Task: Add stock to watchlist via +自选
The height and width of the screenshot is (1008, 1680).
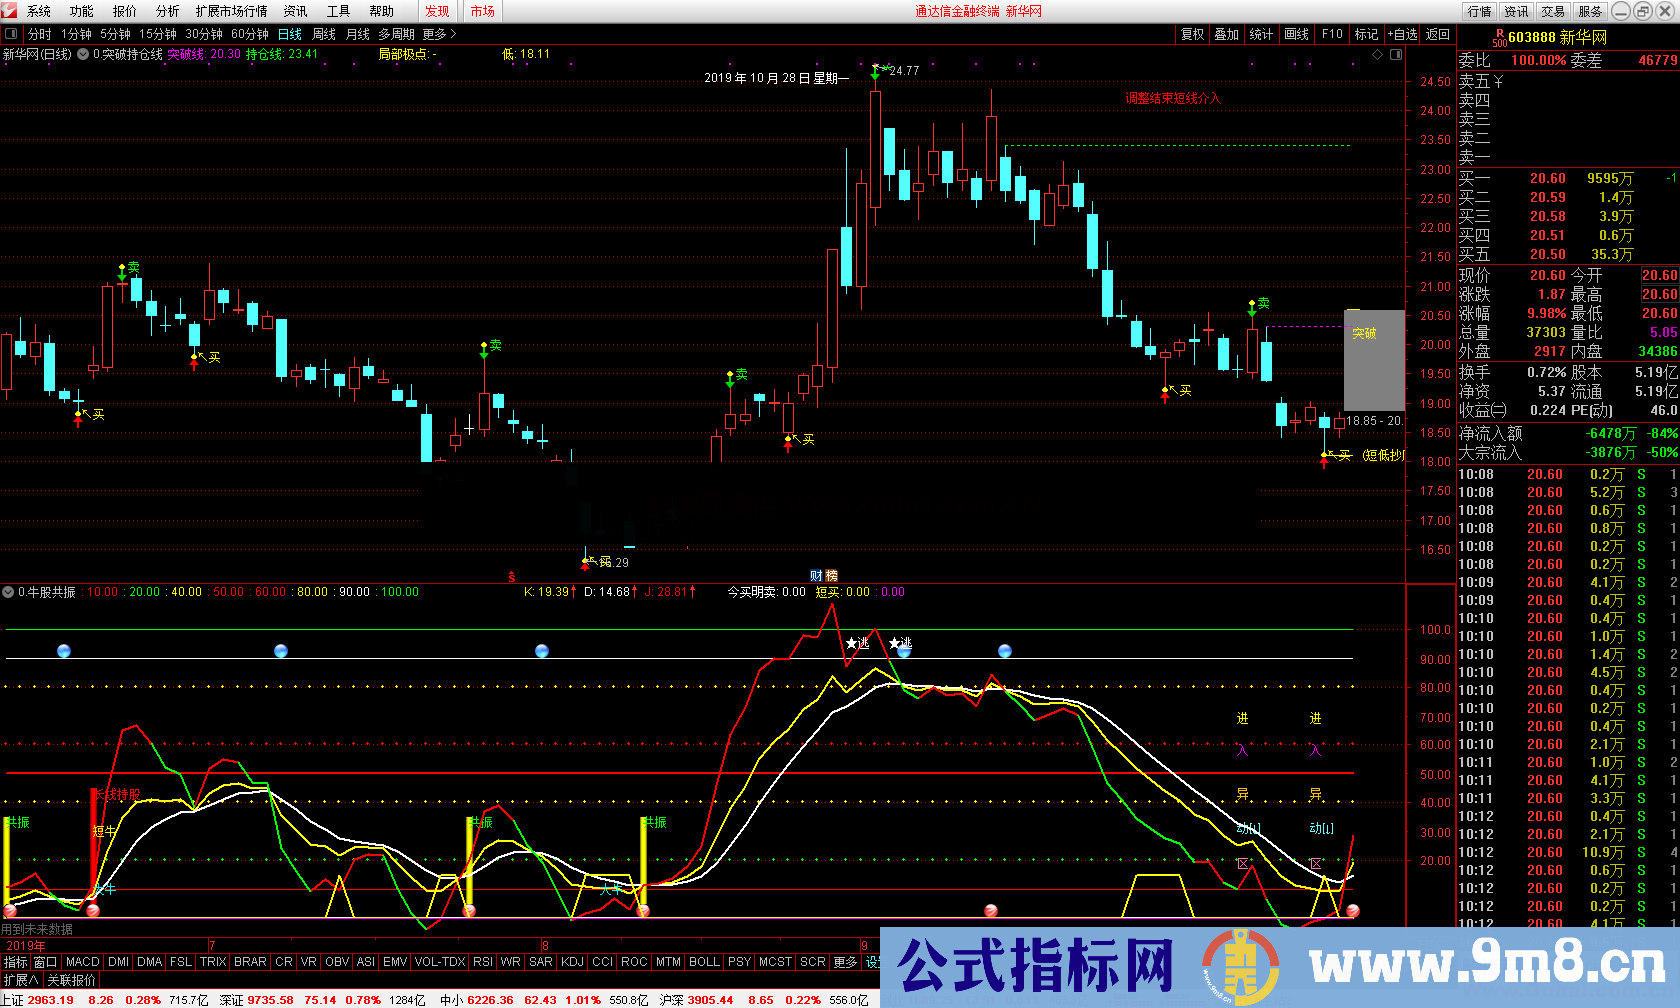Action: pos(1402,33)
